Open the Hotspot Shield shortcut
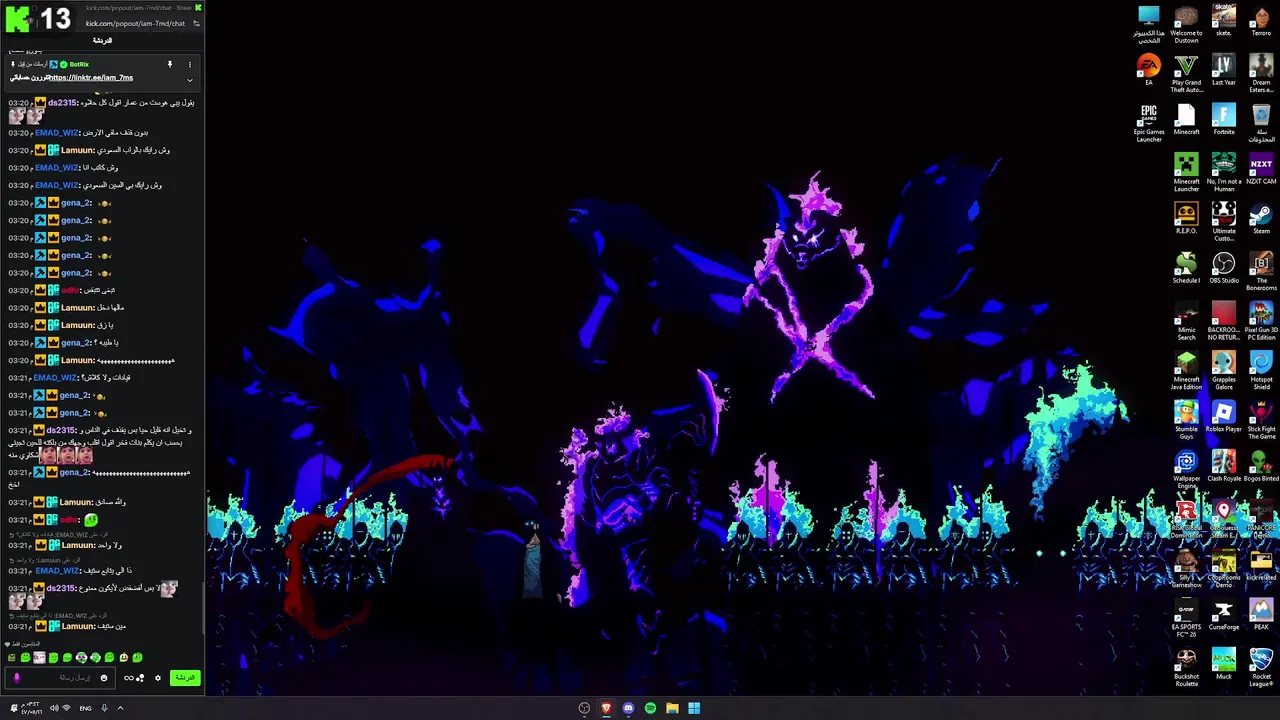 pos(1261,370)
